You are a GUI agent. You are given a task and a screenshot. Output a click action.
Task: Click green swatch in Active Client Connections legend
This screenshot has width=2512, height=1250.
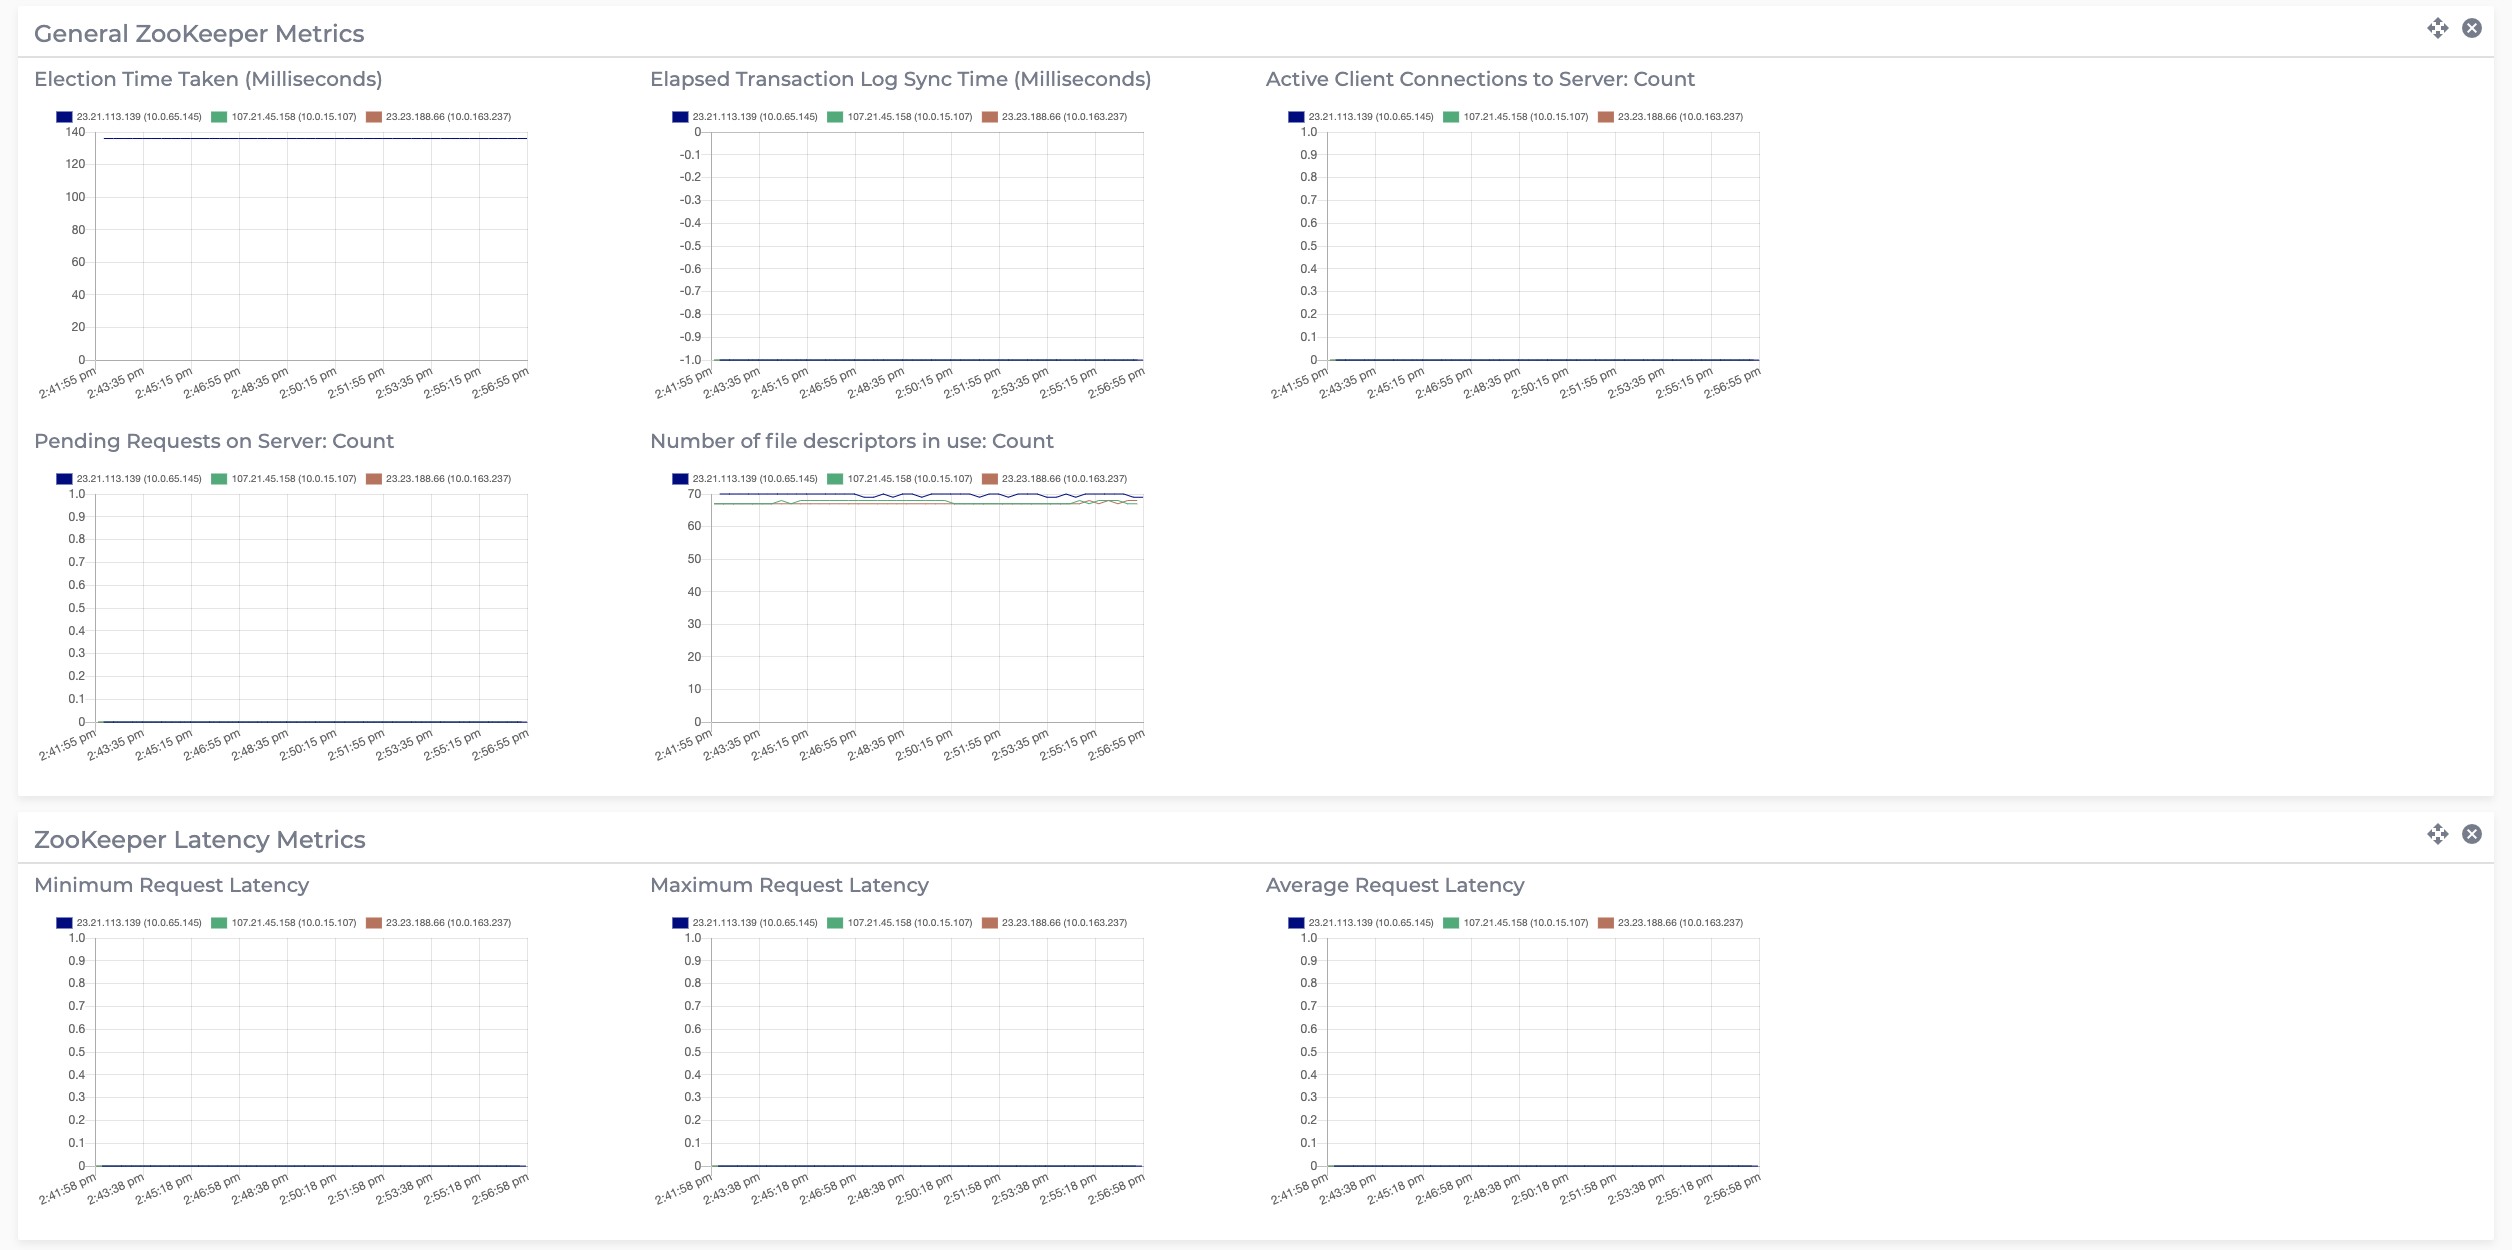1451,117
